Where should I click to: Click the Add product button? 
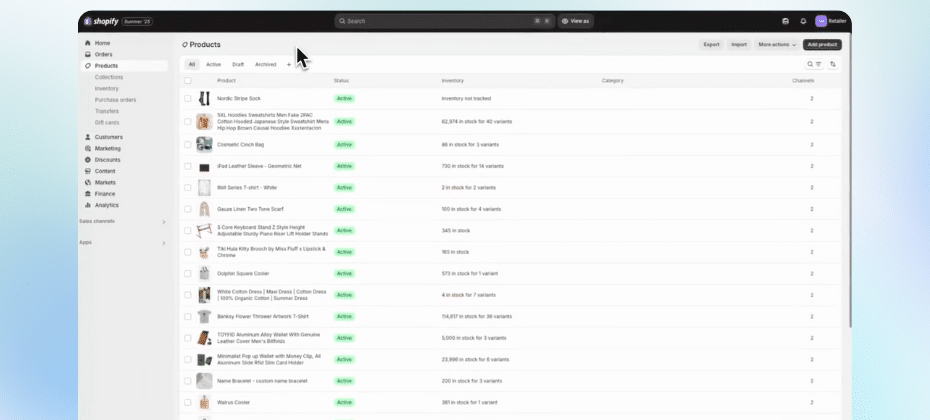pyautogui.click(x=822, y=44)
